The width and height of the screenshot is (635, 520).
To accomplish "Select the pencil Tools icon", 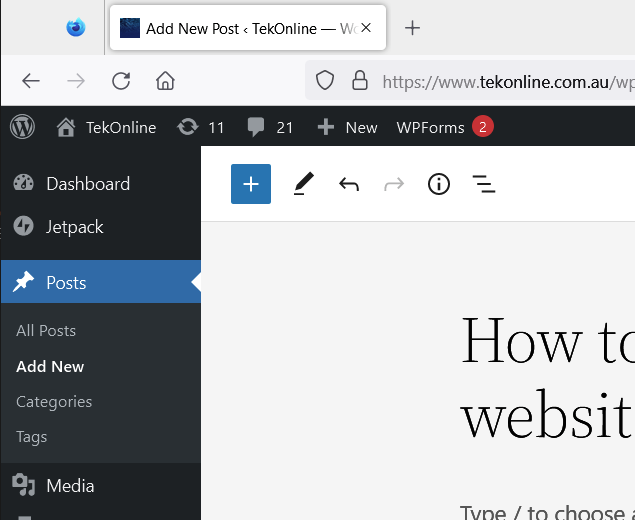I will 303,184.
